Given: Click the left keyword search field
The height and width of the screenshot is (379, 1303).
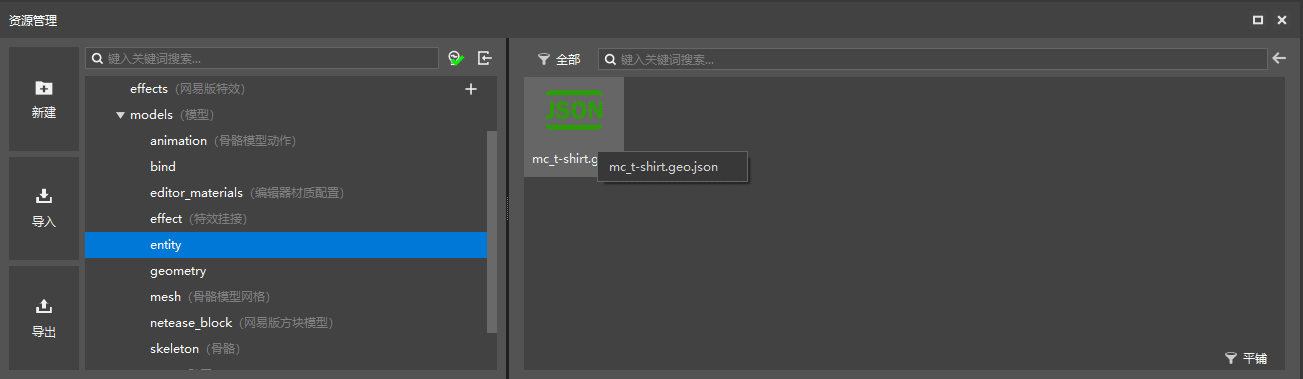Looking at the screenshot, I should (x=262, y=59).
